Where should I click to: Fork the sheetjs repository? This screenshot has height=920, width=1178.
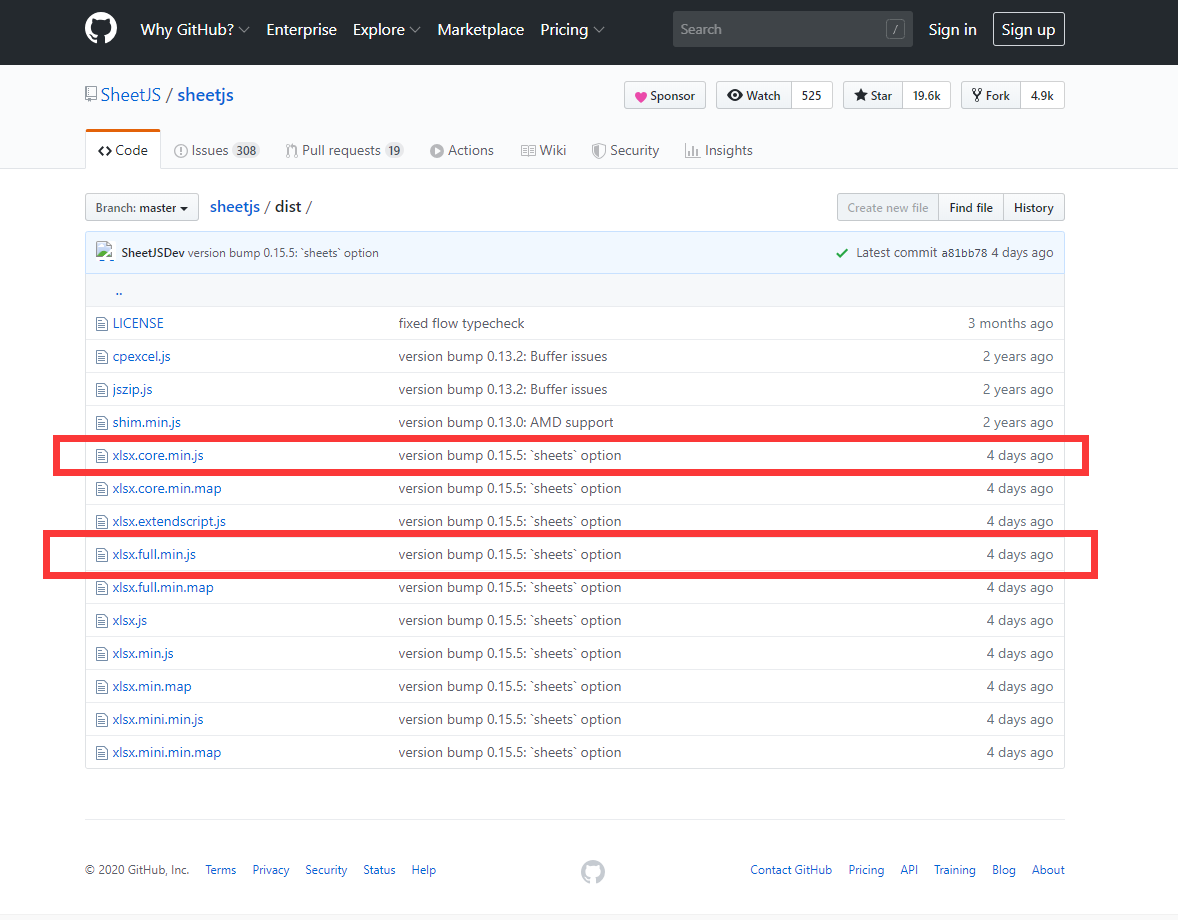pyautogui.click(x=991, y=95)
